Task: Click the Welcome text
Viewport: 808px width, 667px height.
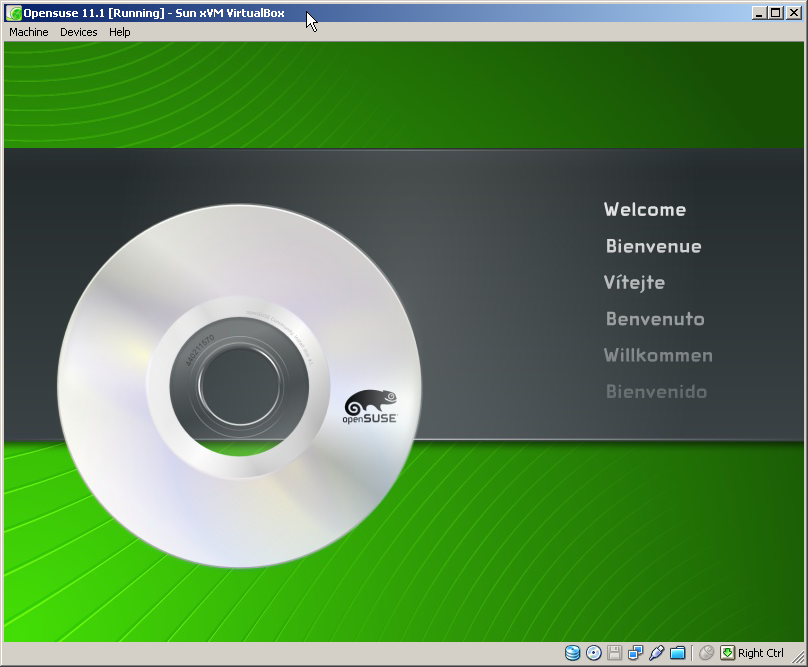Action: pos(645,209)
